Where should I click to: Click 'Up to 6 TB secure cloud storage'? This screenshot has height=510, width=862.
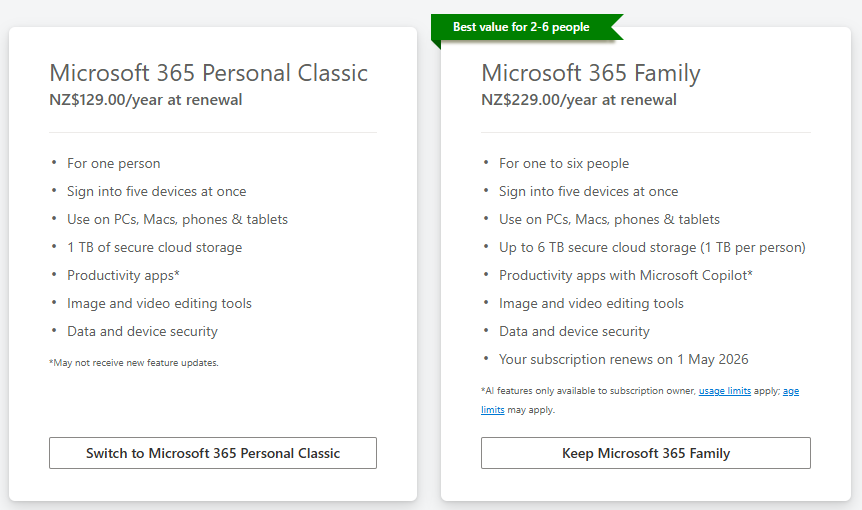pyautogui.click(x=652, y=247)
